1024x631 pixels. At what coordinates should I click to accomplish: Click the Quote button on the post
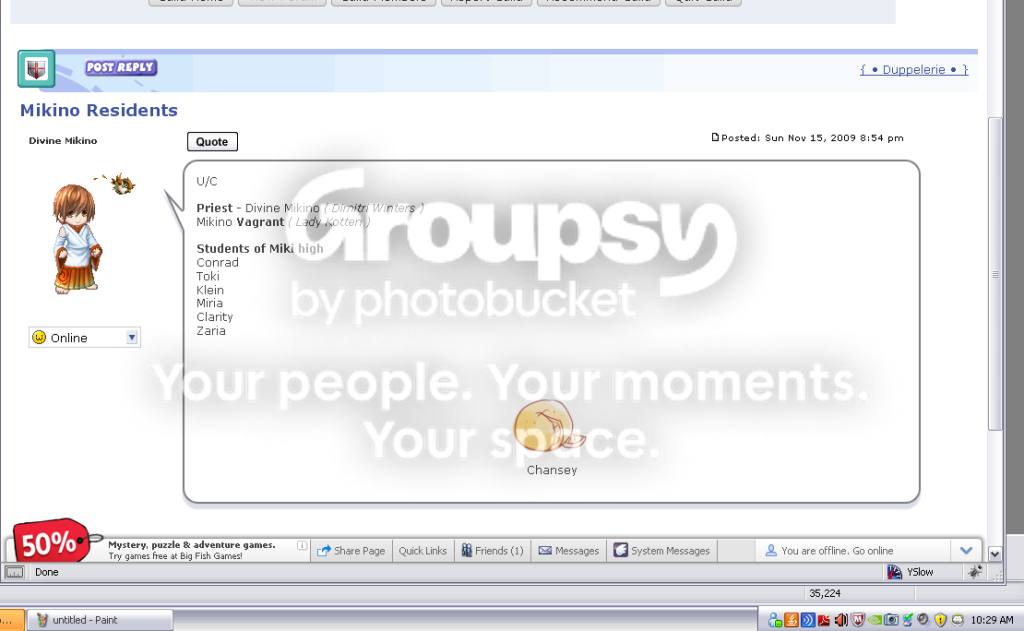(x=212, y=142)
